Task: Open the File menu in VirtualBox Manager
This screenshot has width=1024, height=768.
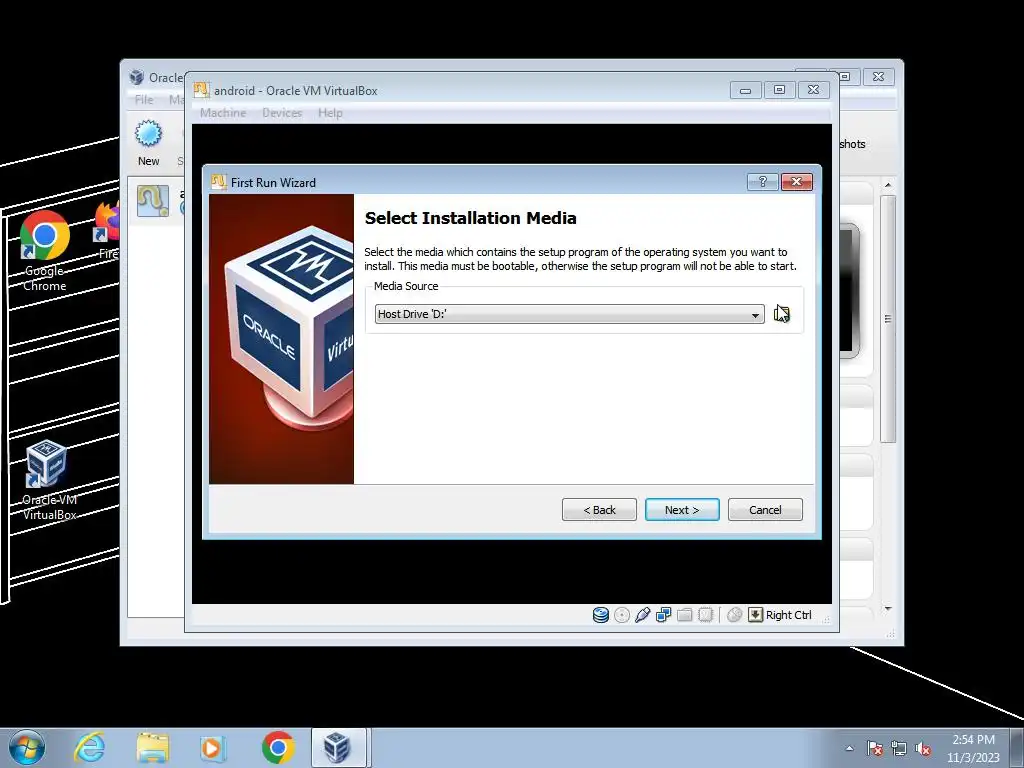Action: coord(144,99)
